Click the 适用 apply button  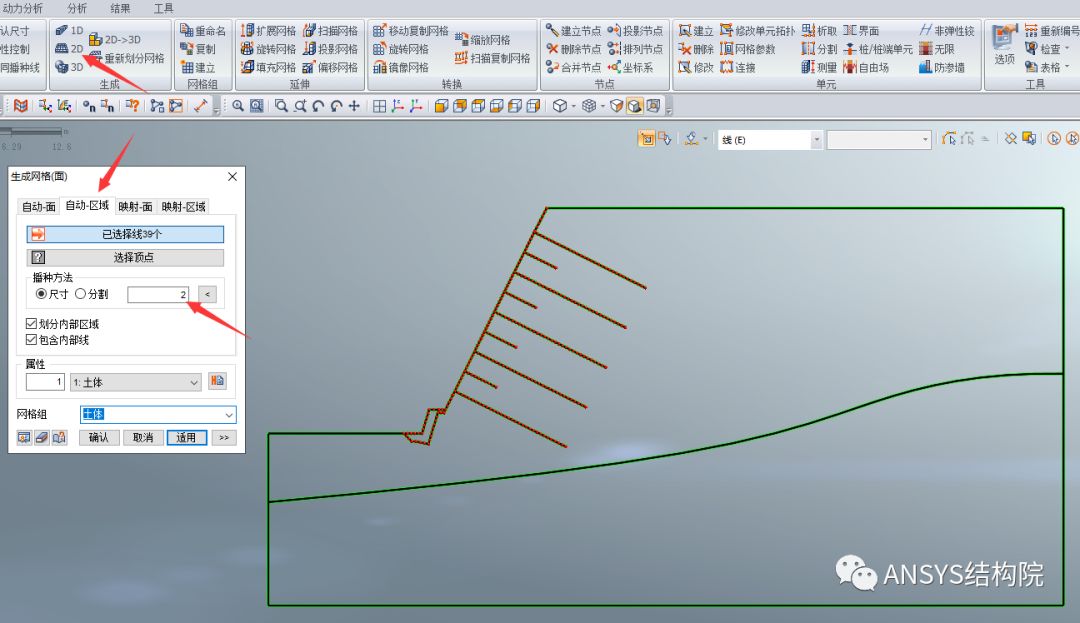click(187, 438)
